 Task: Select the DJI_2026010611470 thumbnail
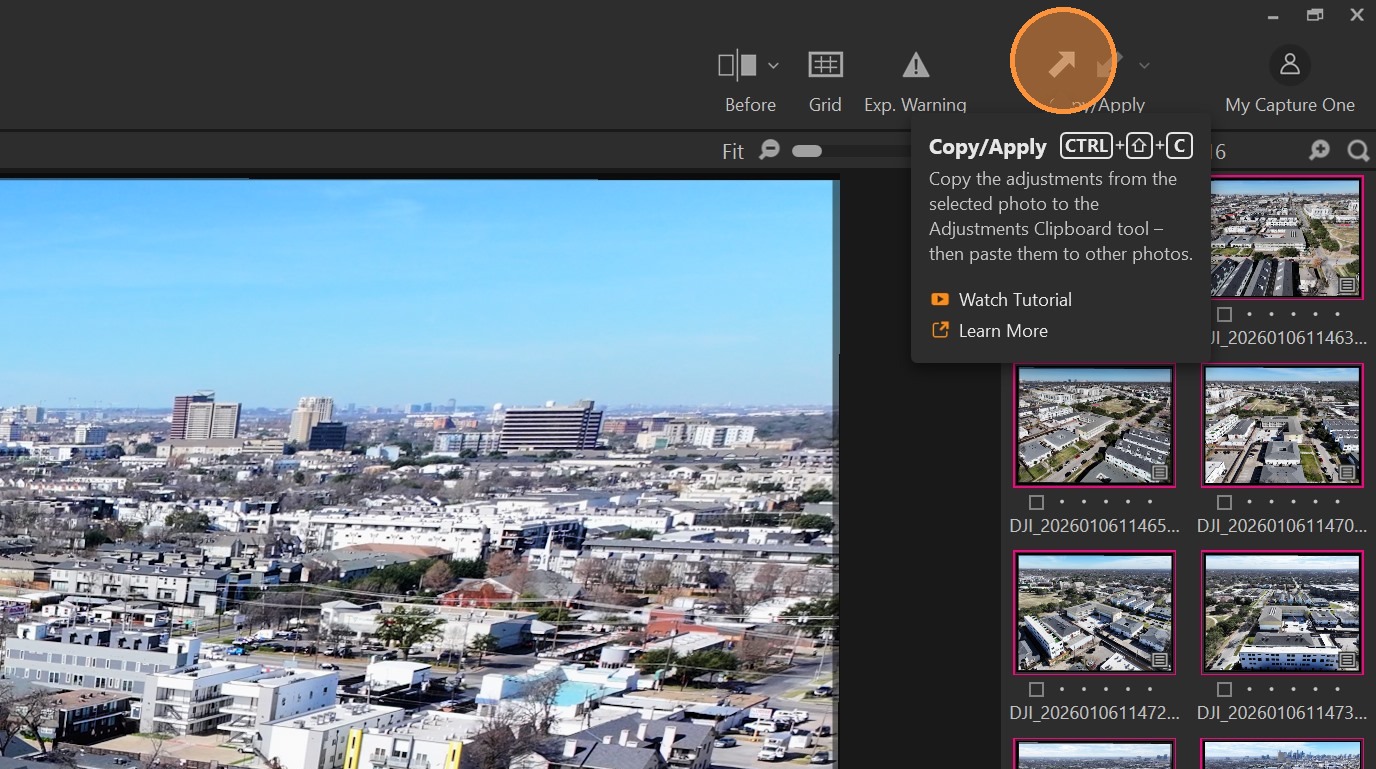coord(1283,425)
